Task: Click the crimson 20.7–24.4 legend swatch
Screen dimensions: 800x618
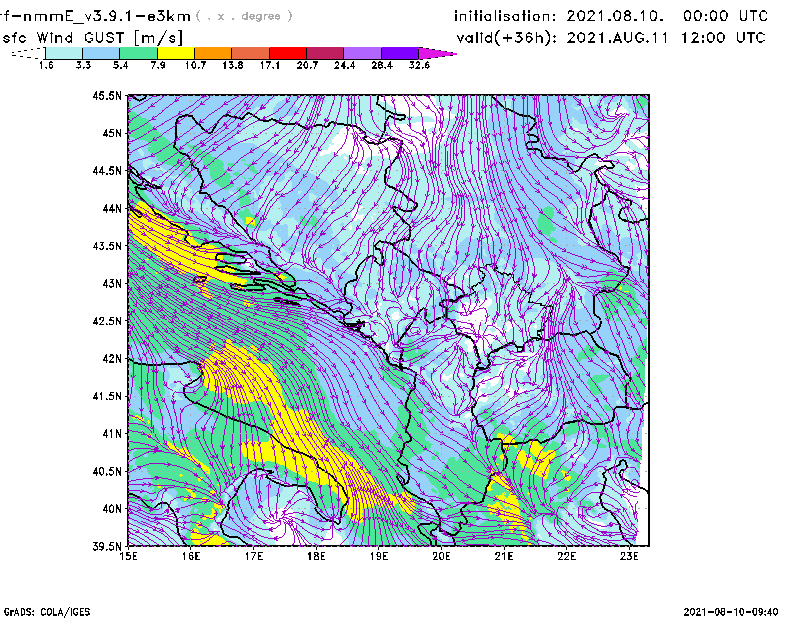Action: tap(325, 53)
